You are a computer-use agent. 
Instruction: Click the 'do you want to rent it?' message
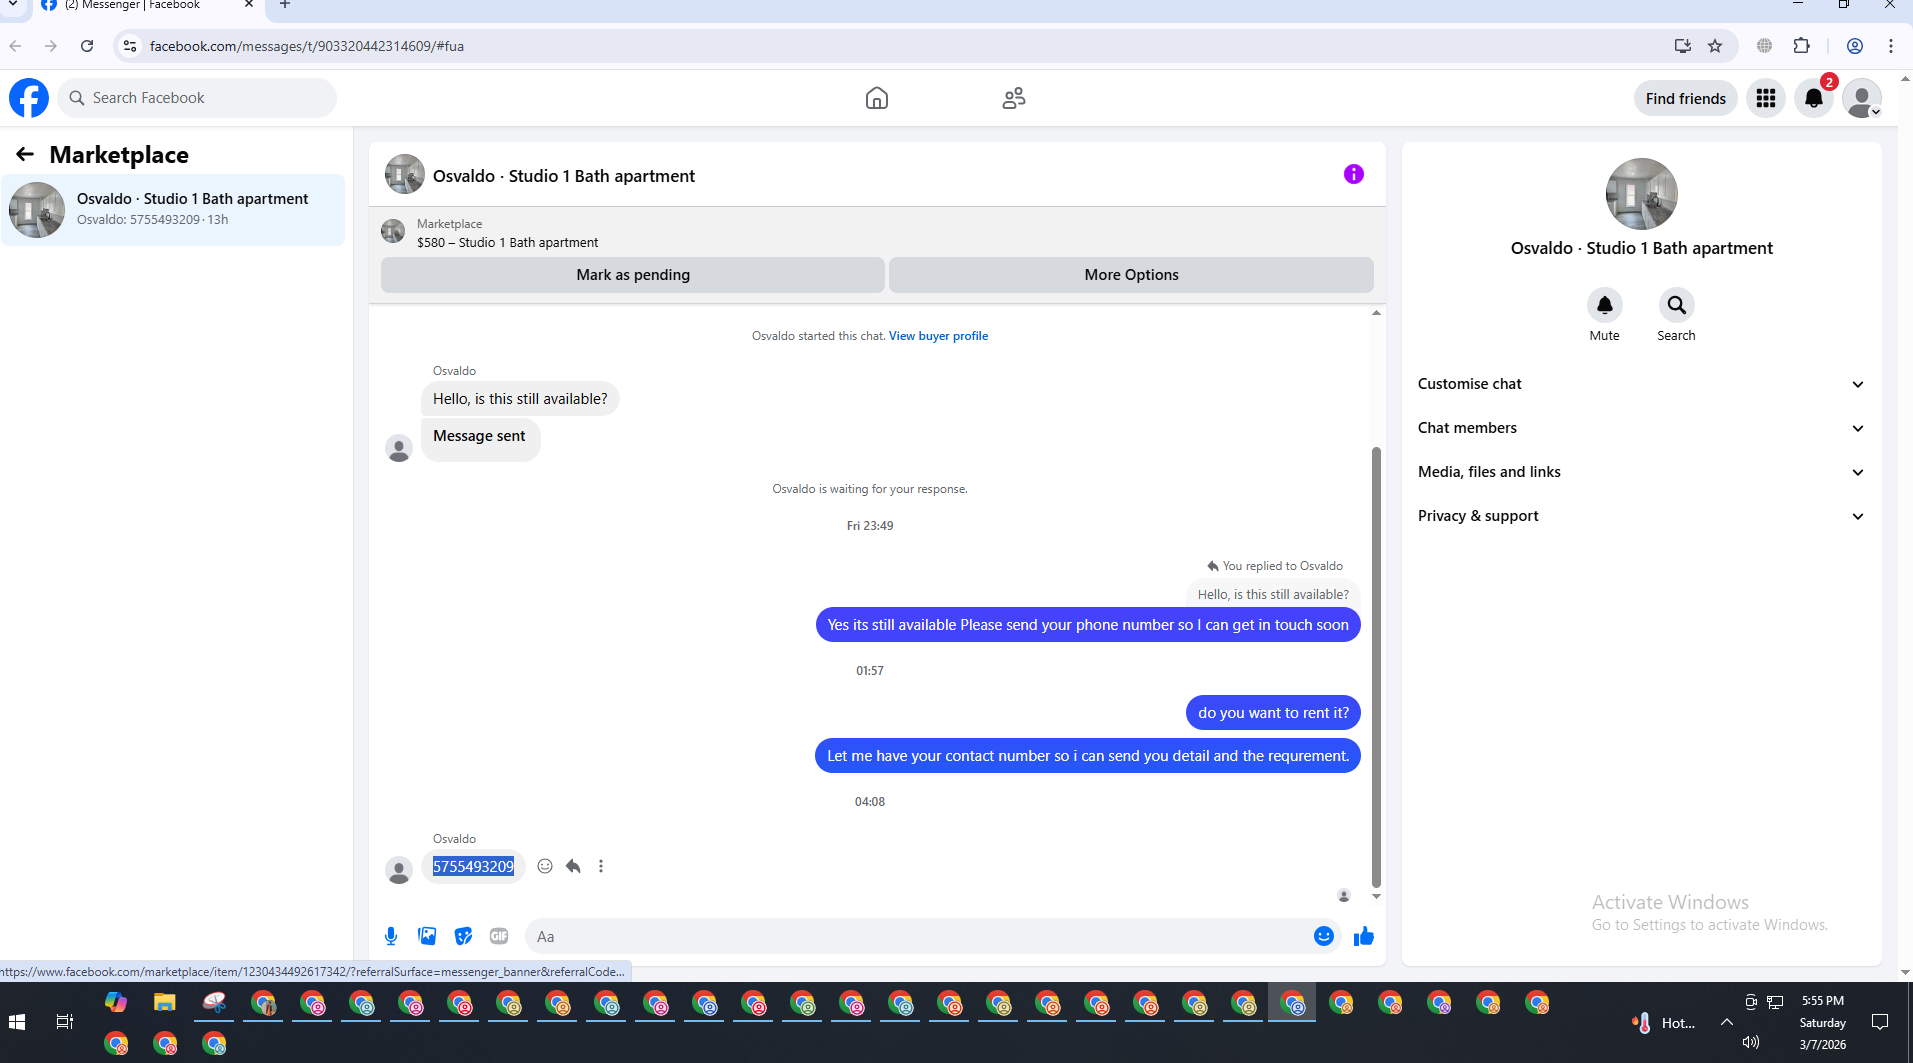[x=1273, y=713]
